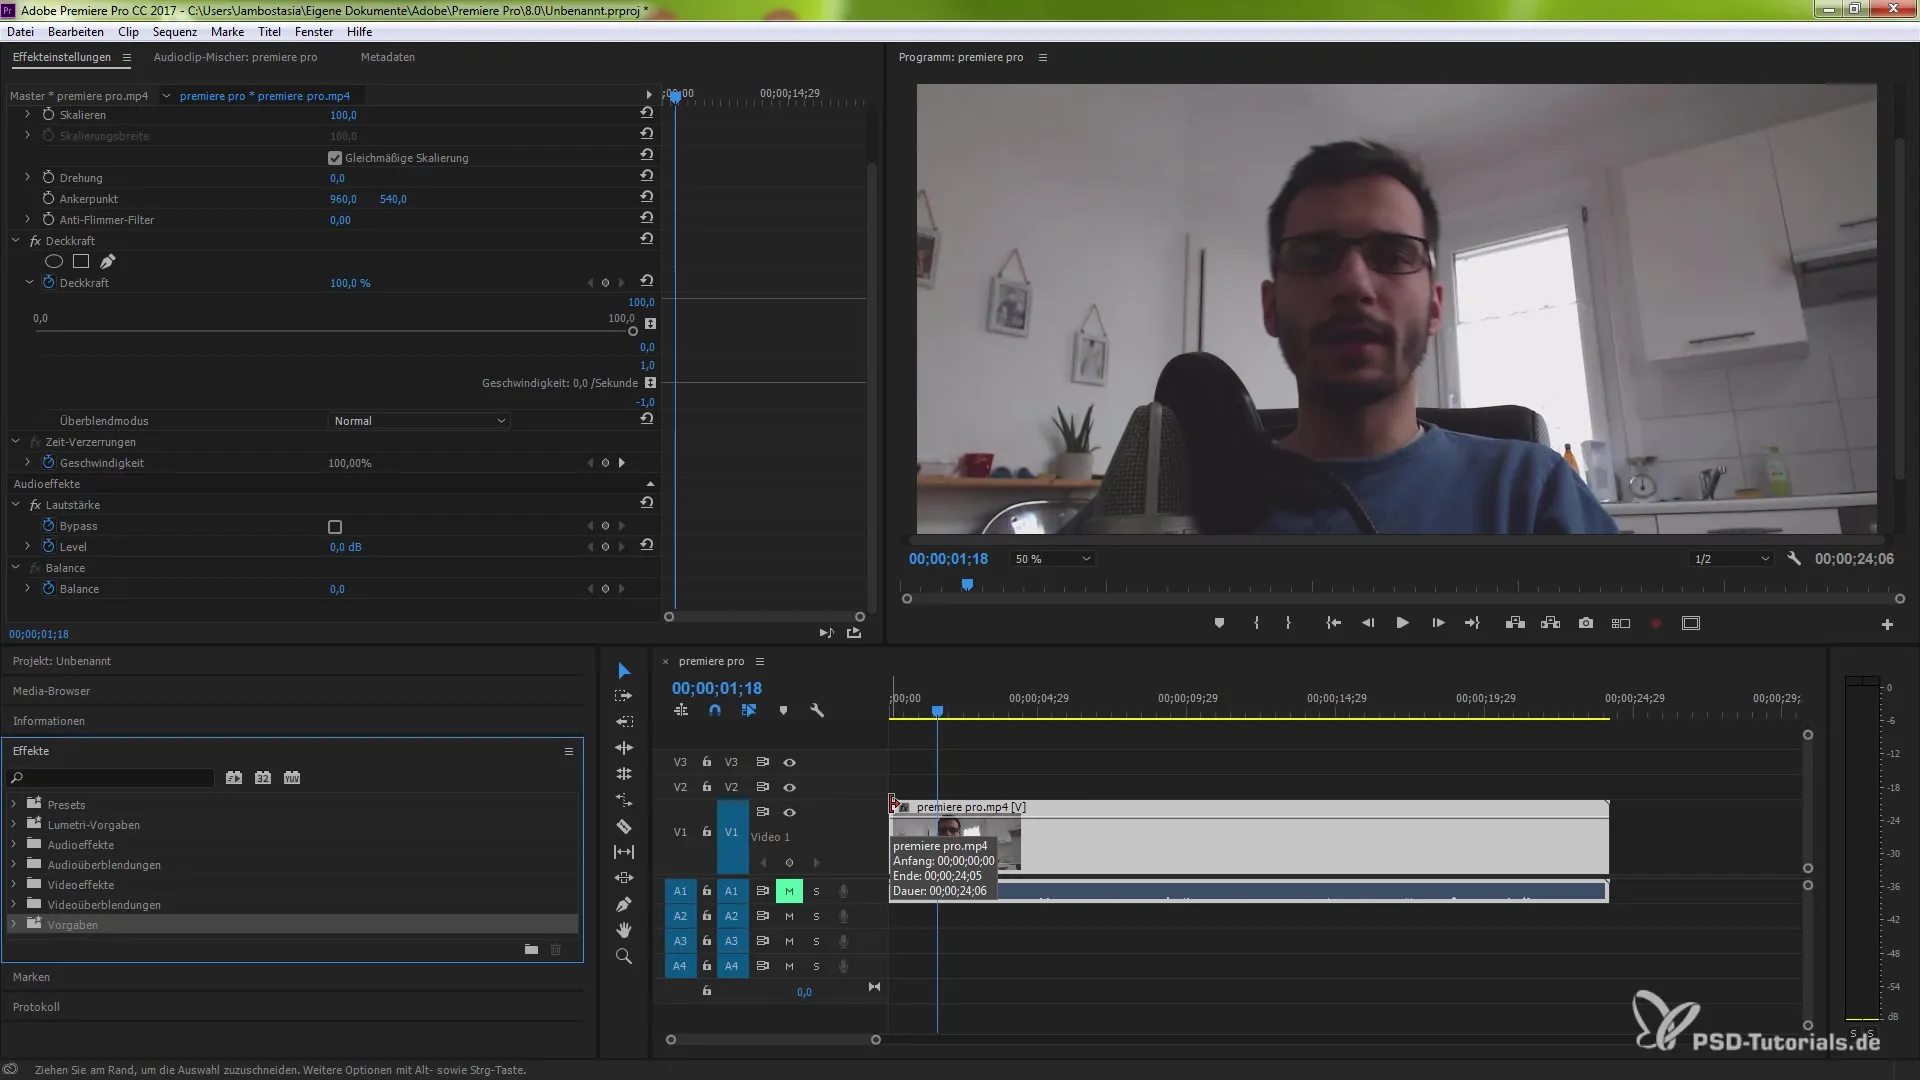Expand the Presets folder
The image size is (1920, 1080).
[x=14, y=804]
